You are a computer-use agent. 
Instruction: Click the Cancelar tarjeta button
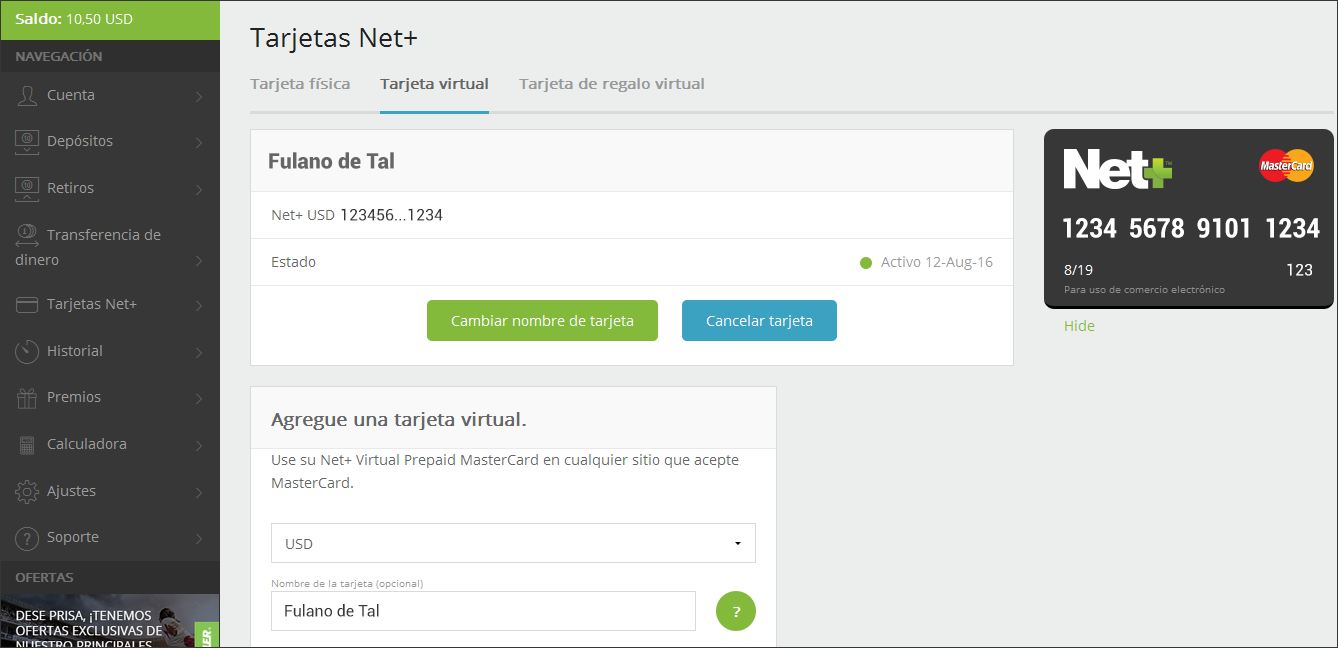tap(759, 321)
